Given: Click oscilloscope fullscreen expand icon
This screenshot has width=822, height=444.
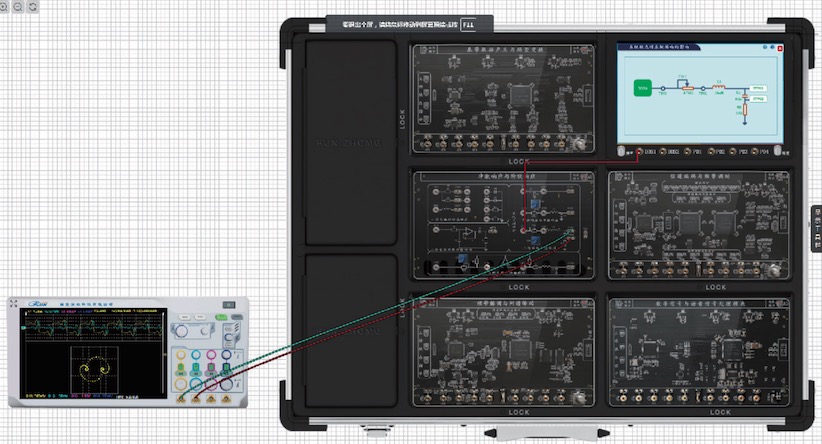Looking at the screenshot, I should (229, 304).
